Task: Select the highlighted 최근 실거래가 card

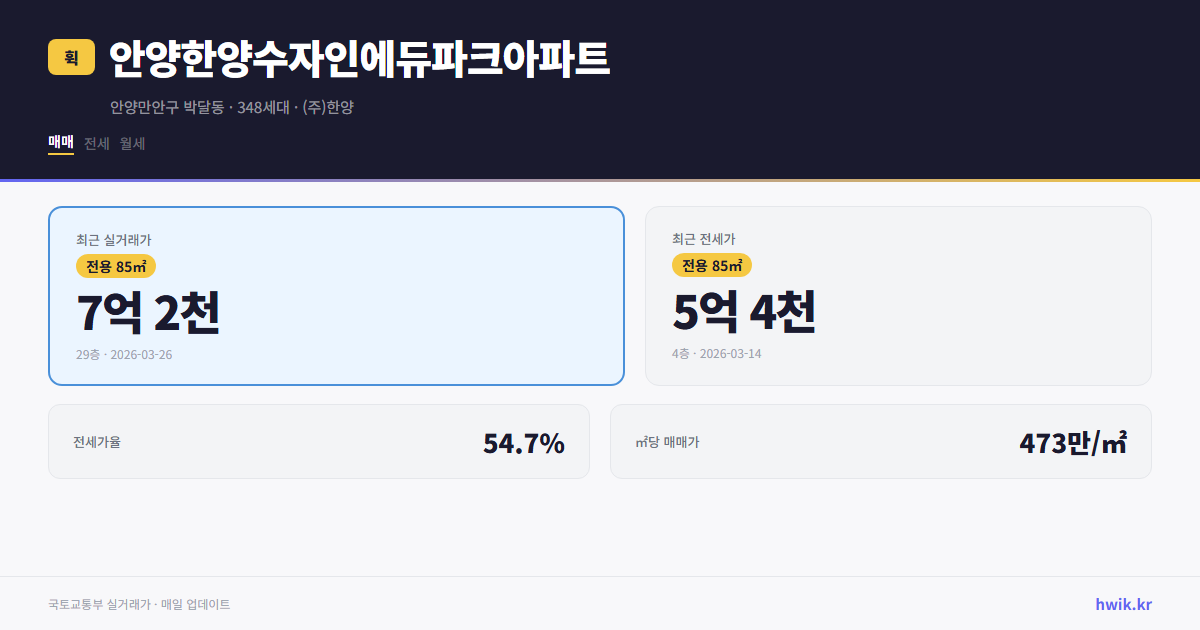Action: (336, 295)
